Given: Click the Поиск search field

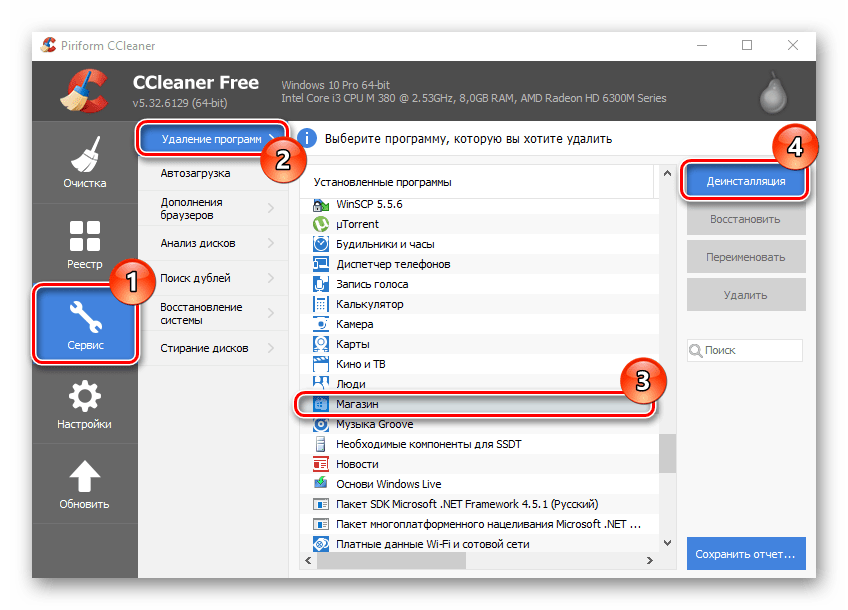Looking at the screenshot, I should [x=751, y=350].
